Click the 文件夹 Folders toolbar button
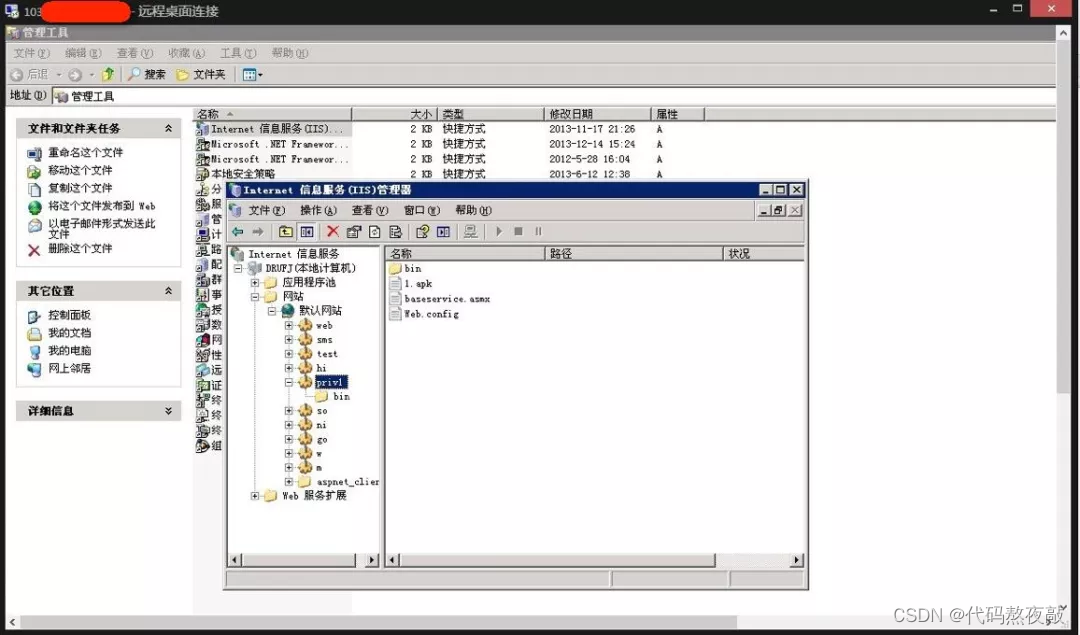This screenshot has height=635, width=1080. click(x=200, y=74)
